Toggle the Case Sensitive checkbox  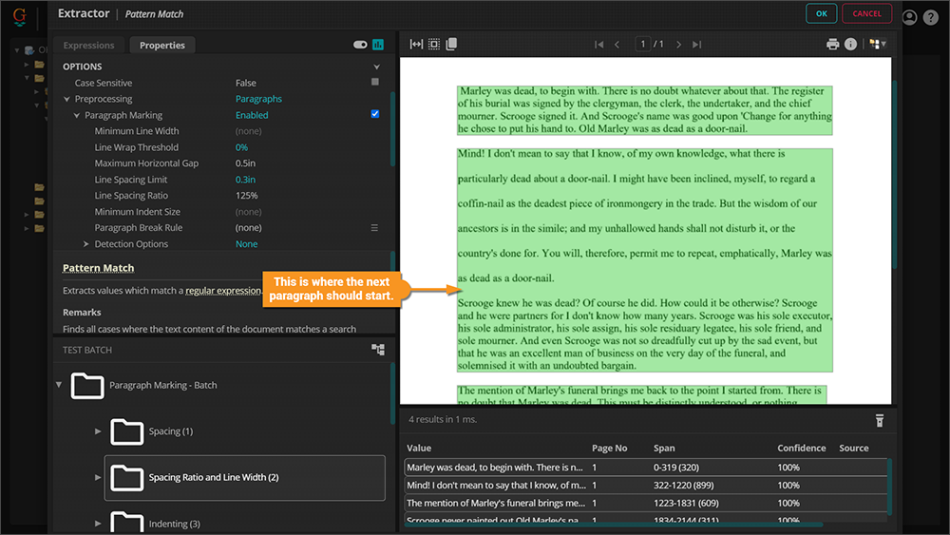[375, 82]
